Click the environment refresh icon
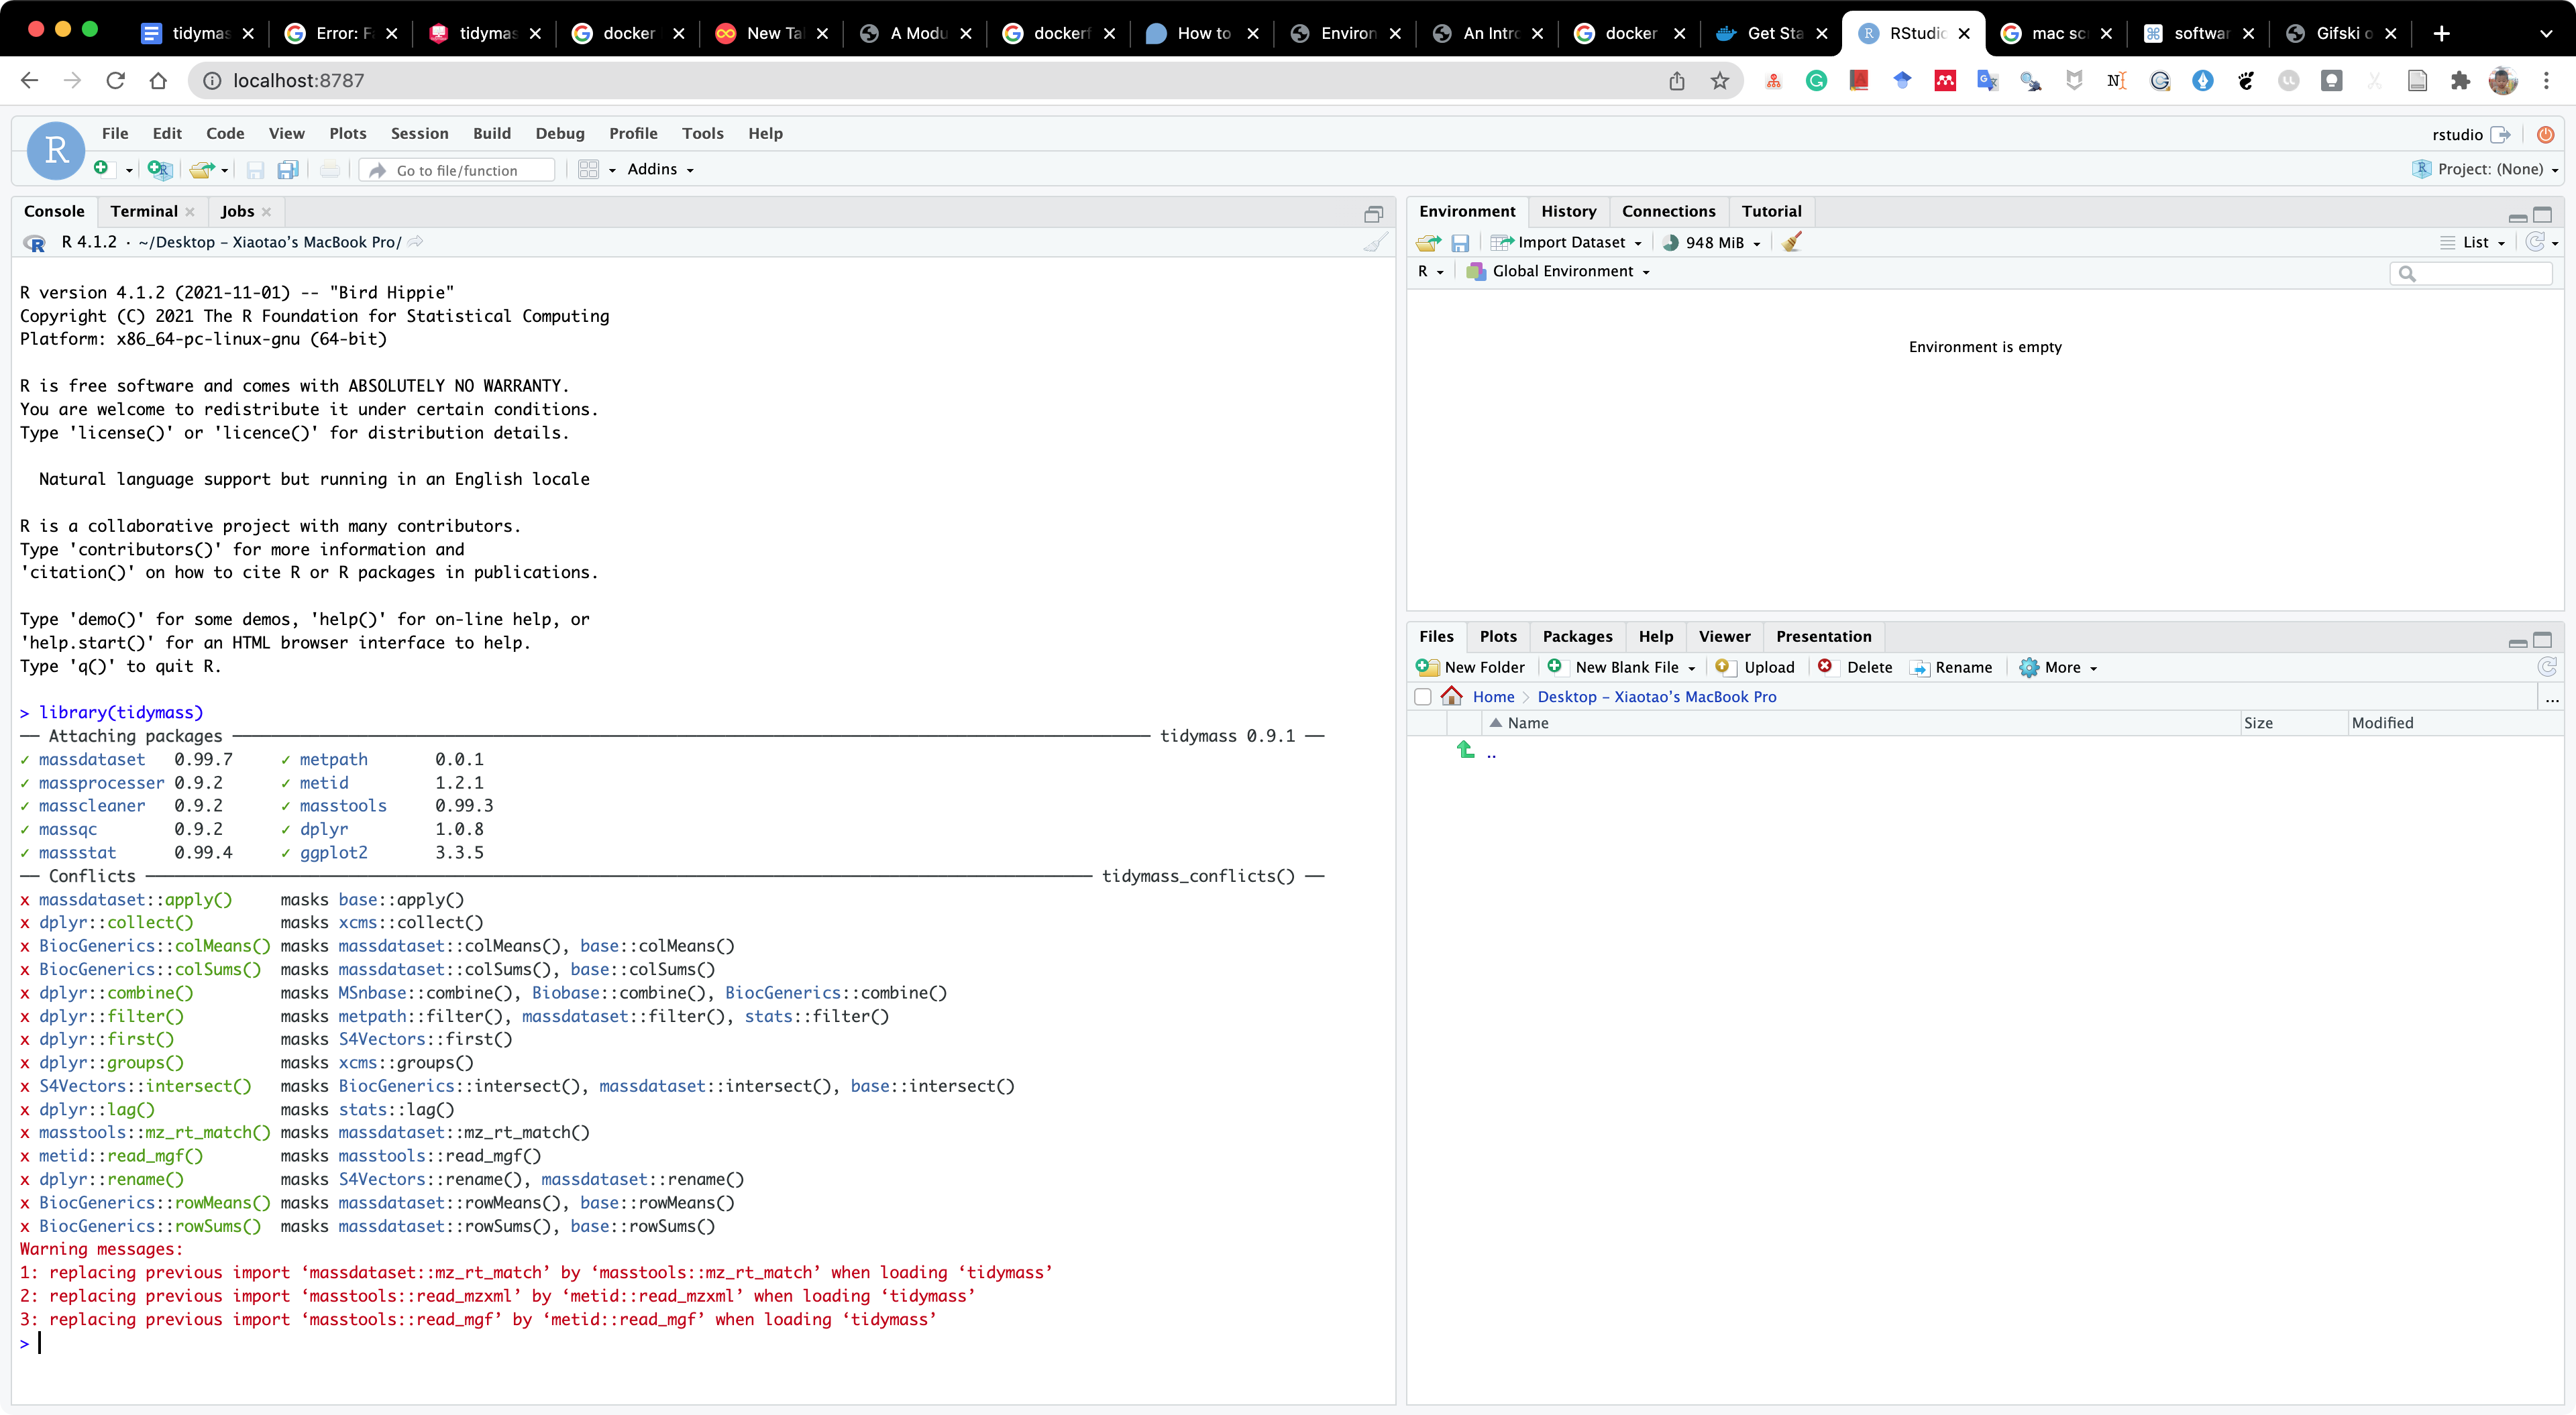Viewport: 2576px width, 1415px height. point(2535,242)
